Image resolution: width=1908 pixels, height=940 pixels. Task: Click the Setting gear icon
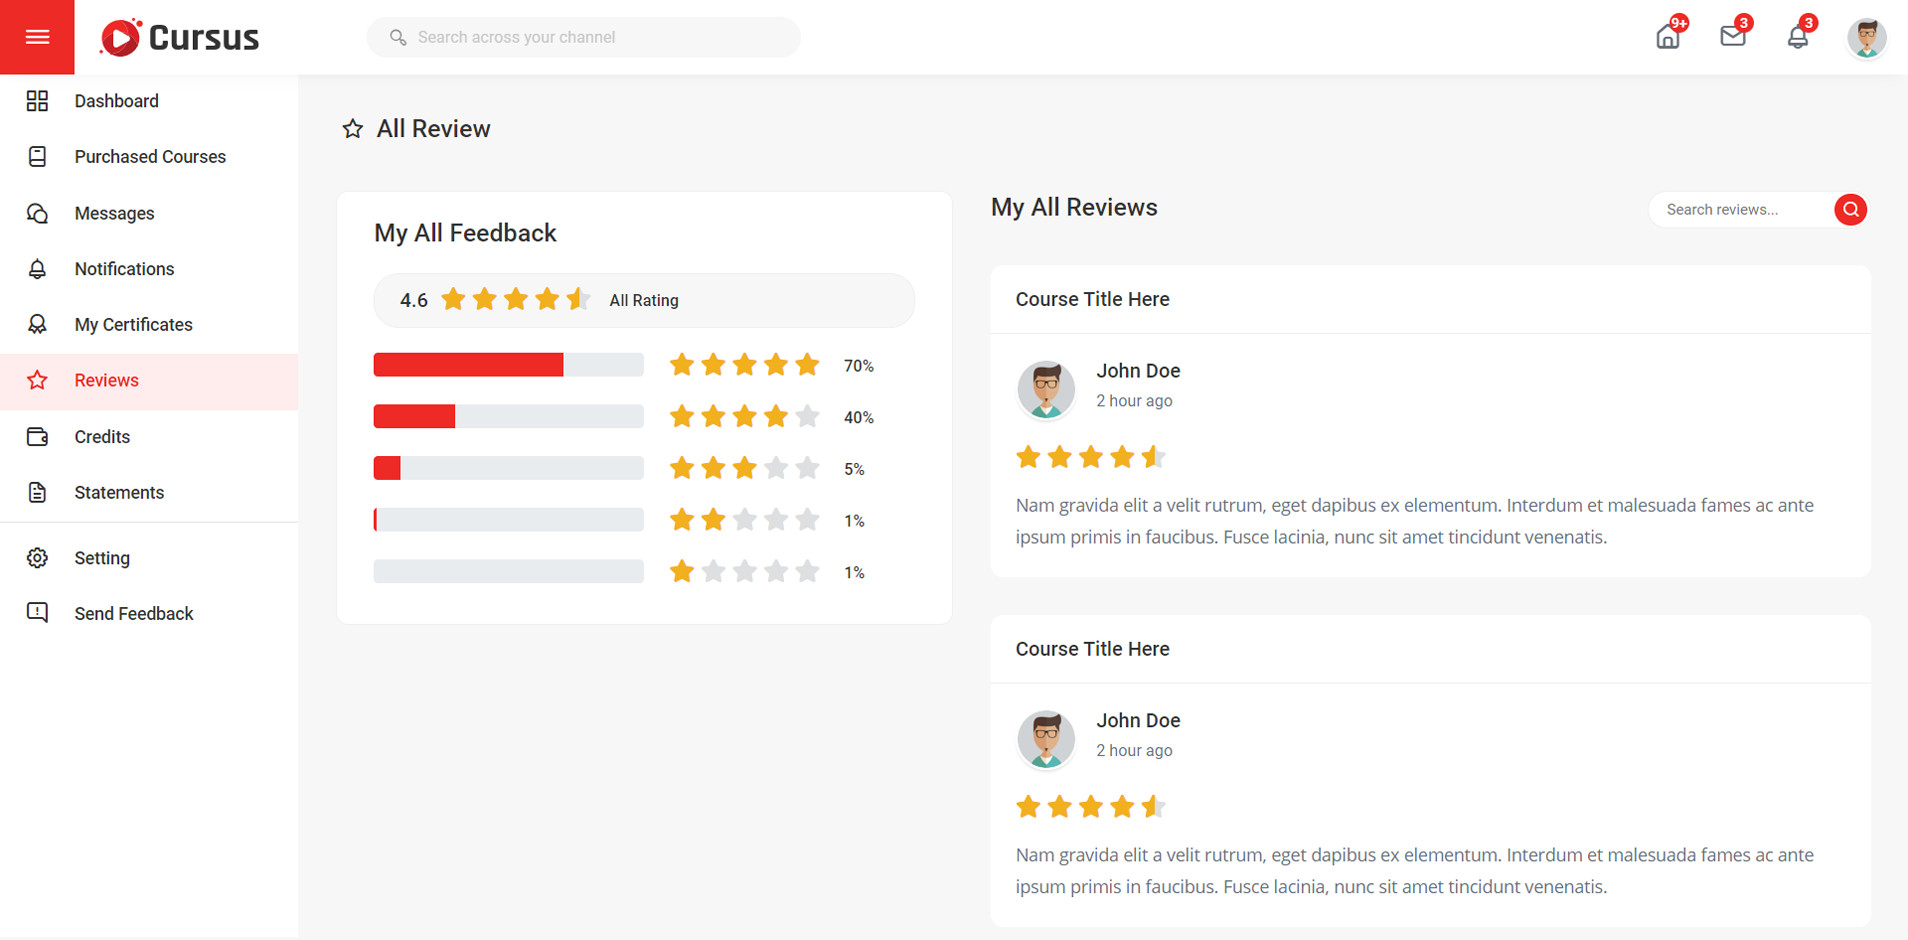tap(37, 558)
